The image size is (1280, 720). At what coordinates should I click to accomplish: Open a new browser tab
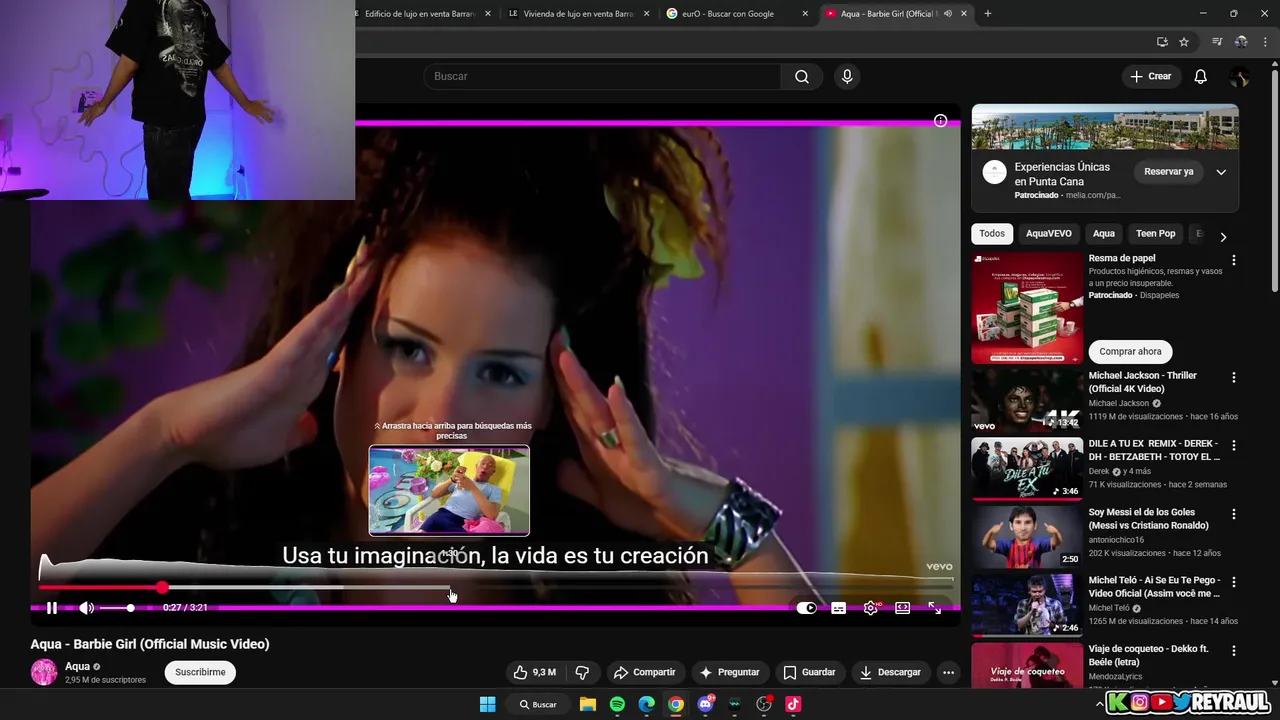pos(988,14)
